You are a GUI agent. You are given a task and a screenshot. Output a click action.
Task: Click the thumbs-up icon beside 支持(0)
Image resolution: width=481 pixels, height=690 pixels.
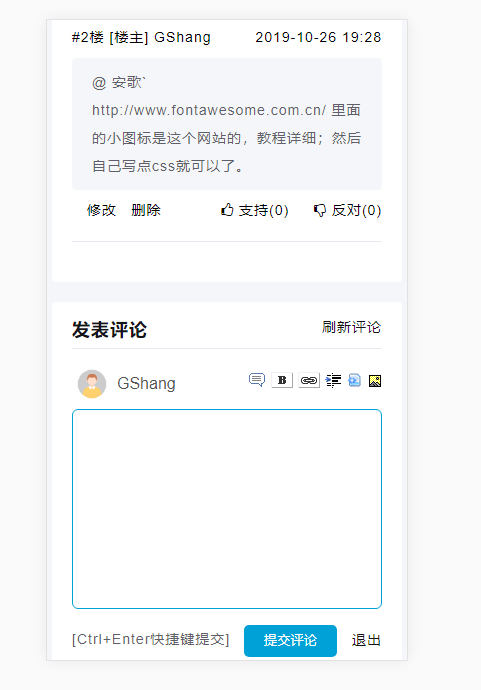(x=227, y=210)
